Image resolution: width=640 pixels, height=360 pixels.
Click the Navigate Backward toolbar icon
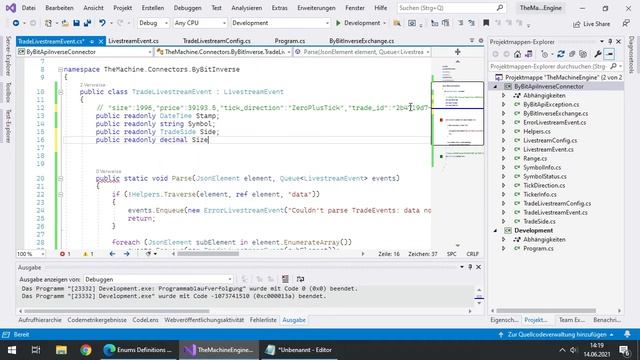click(16, 23)
